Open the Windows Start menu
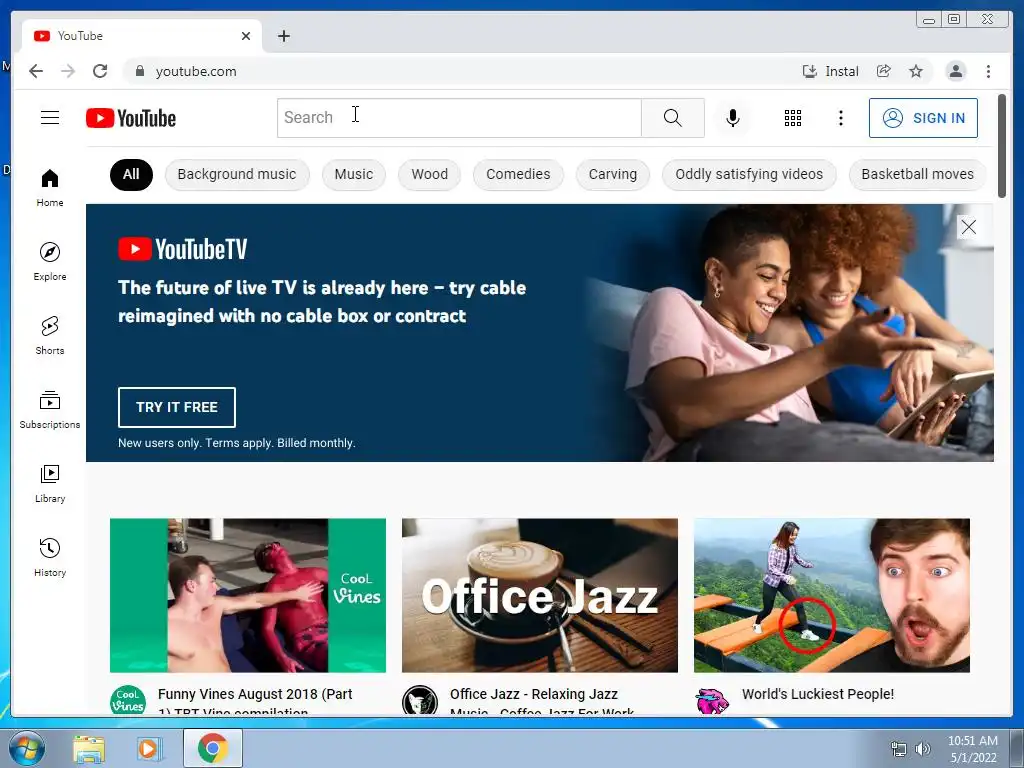Viewport: 1024px width, 768px height. click(26, 748)
